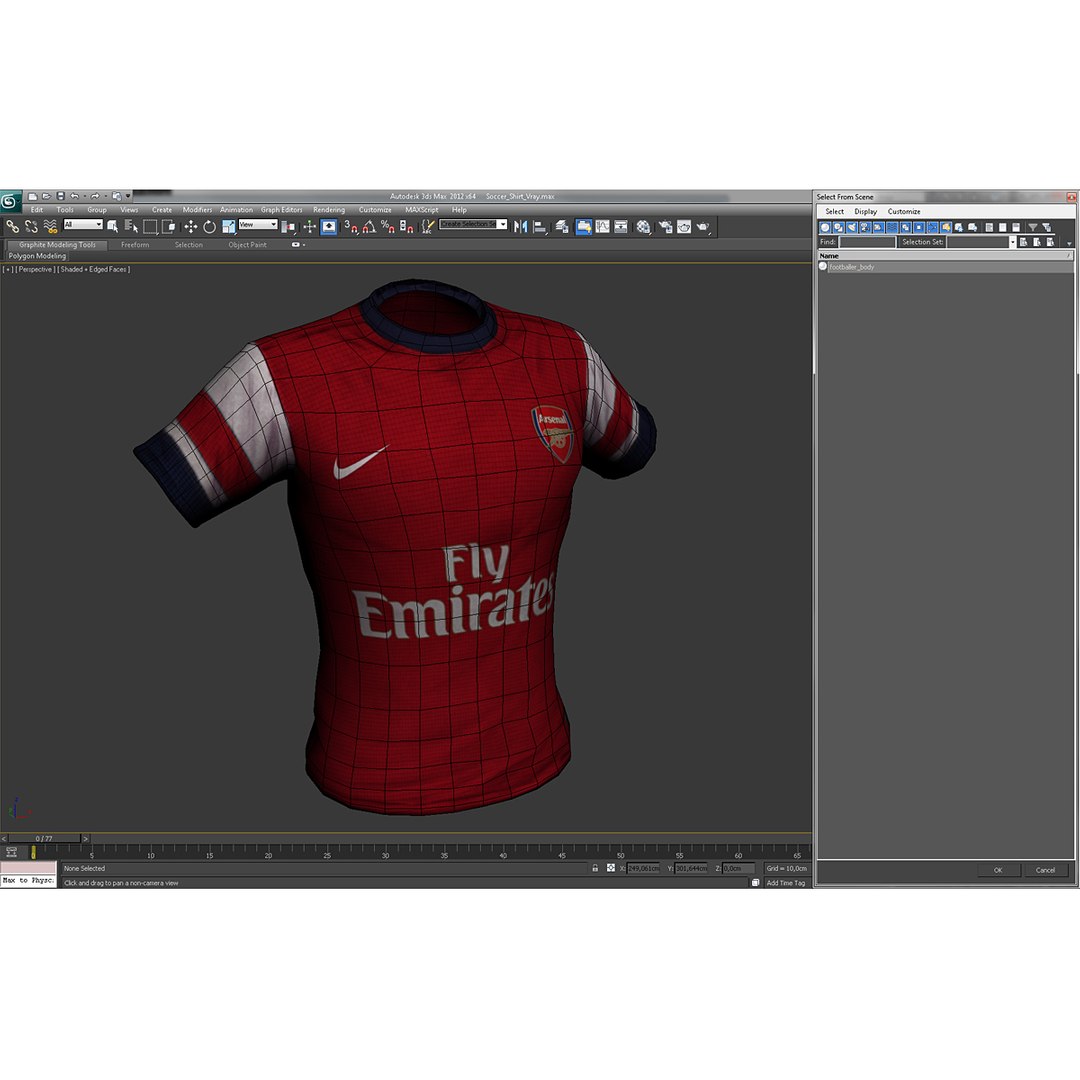Image resolution: width=1080 pixels, height=1080 pixels.
Task: Open the Material Editor
Action: [x=643, y=226]
